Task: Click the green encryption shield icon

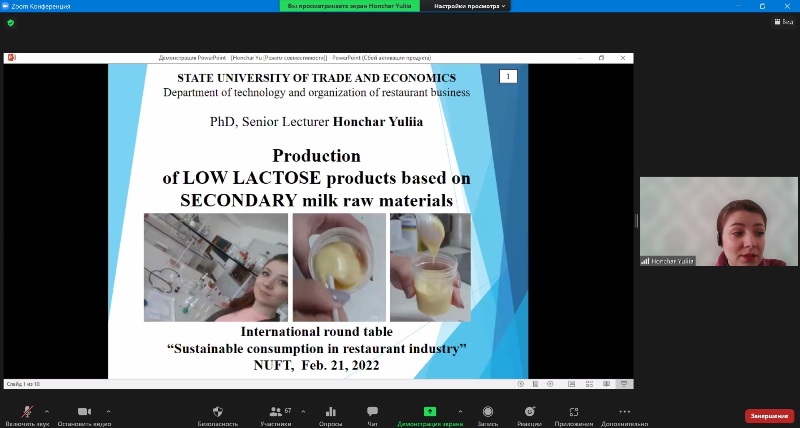Action: [x=11, y=23]
